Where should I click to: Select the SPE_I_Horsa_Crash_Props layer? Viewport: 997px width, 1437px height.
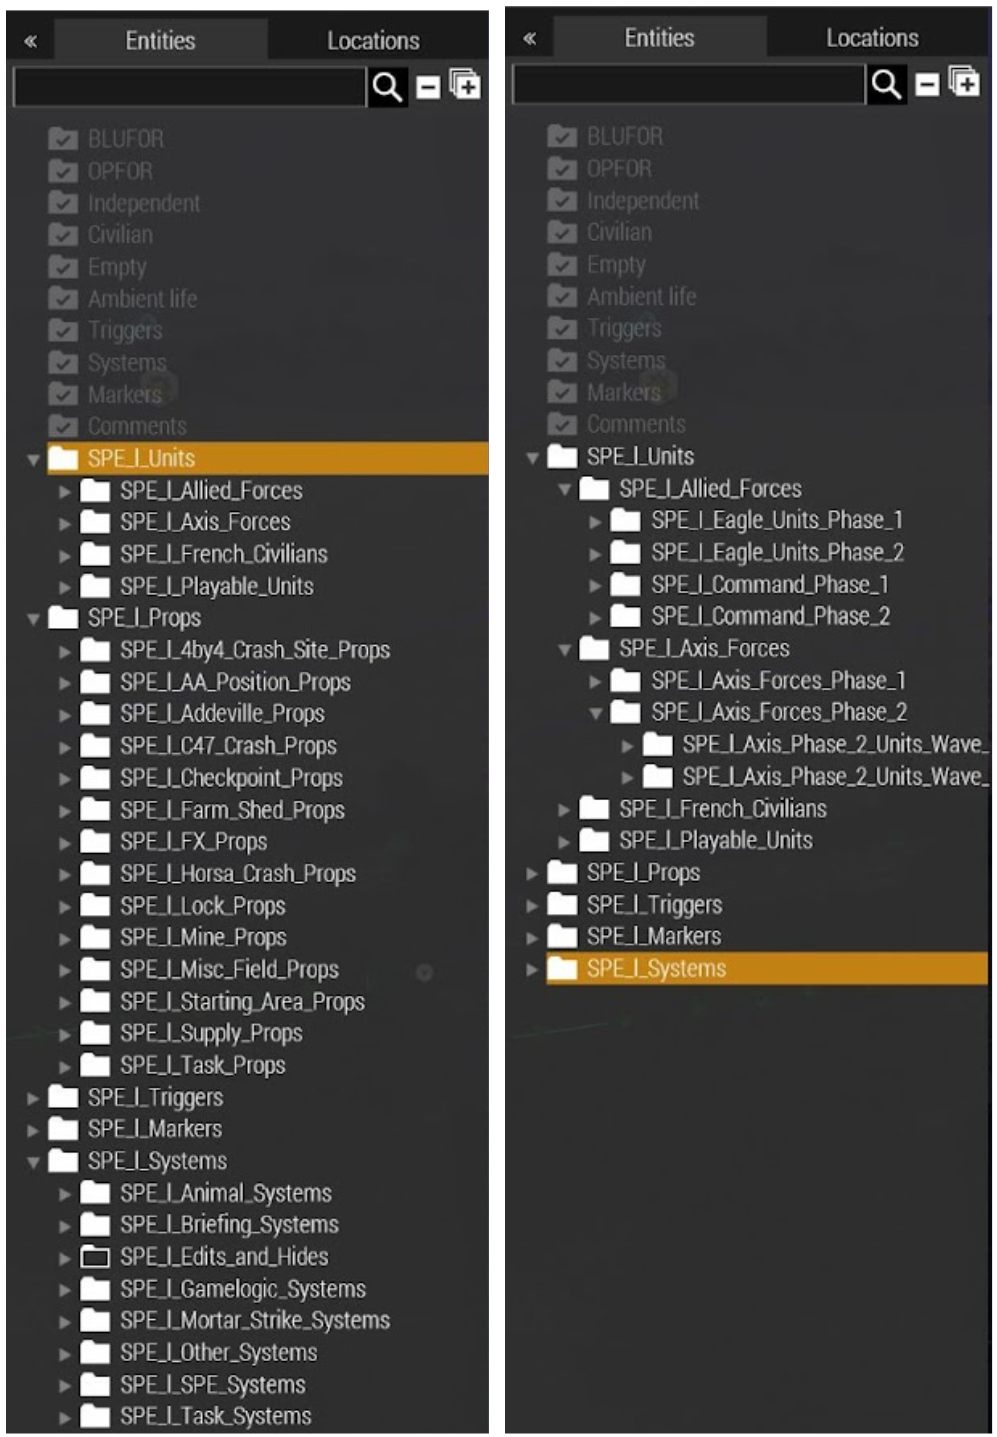(238, 874)
